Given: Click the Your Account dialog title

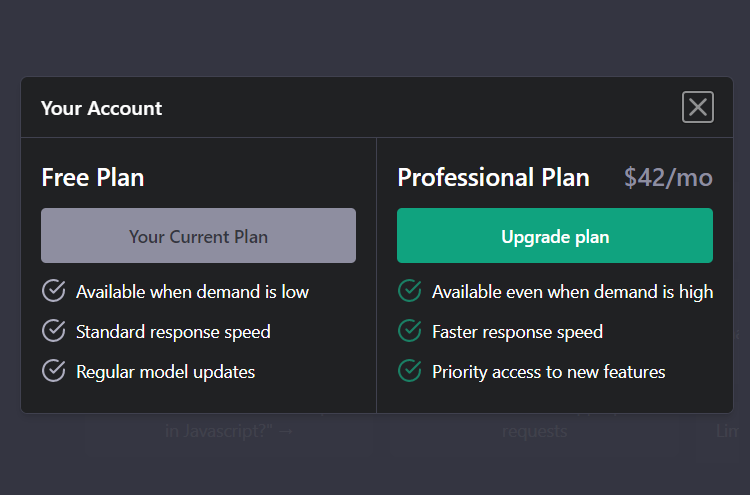Looking at the screenshot, I should pos(101,108).
